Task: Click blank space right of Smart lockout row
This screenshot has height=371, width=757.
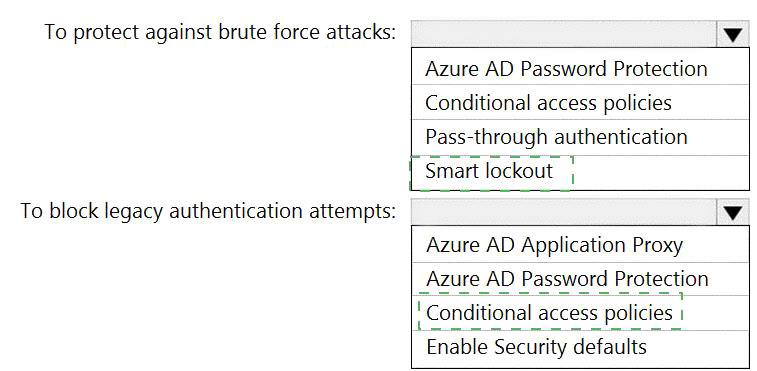Action: coord(661,173)
